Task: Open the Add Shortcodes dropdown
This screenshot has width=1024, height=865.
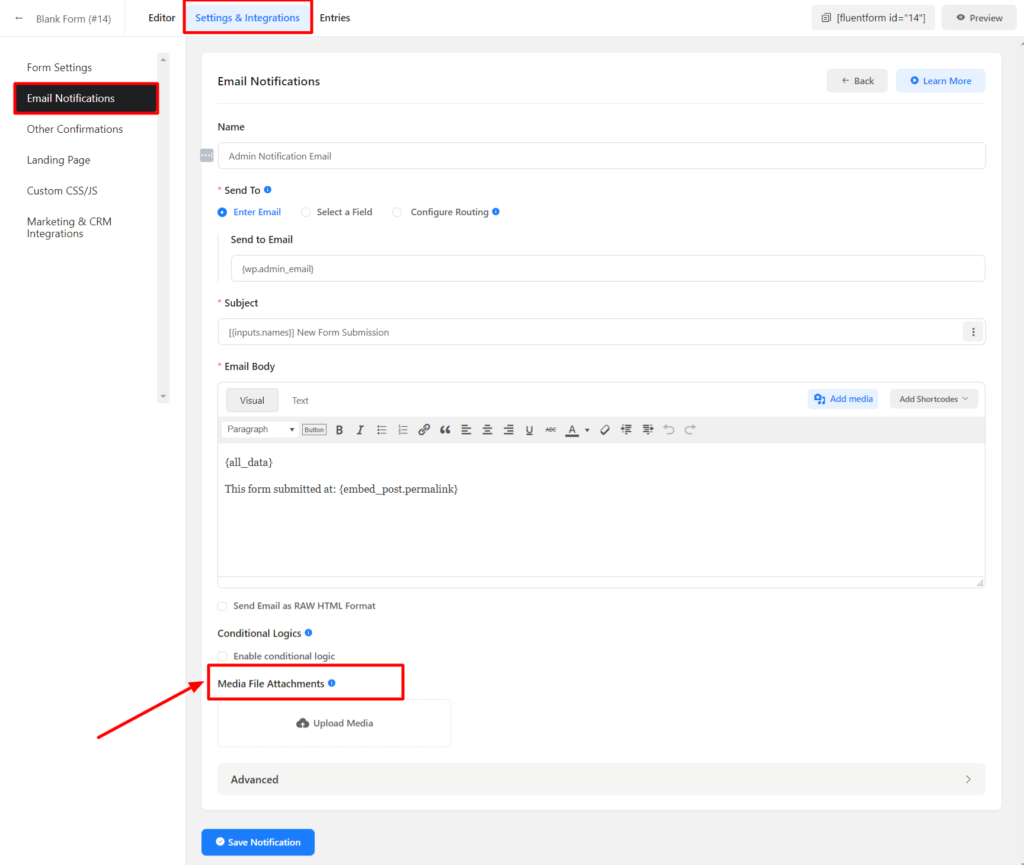Action: point(933,398)
